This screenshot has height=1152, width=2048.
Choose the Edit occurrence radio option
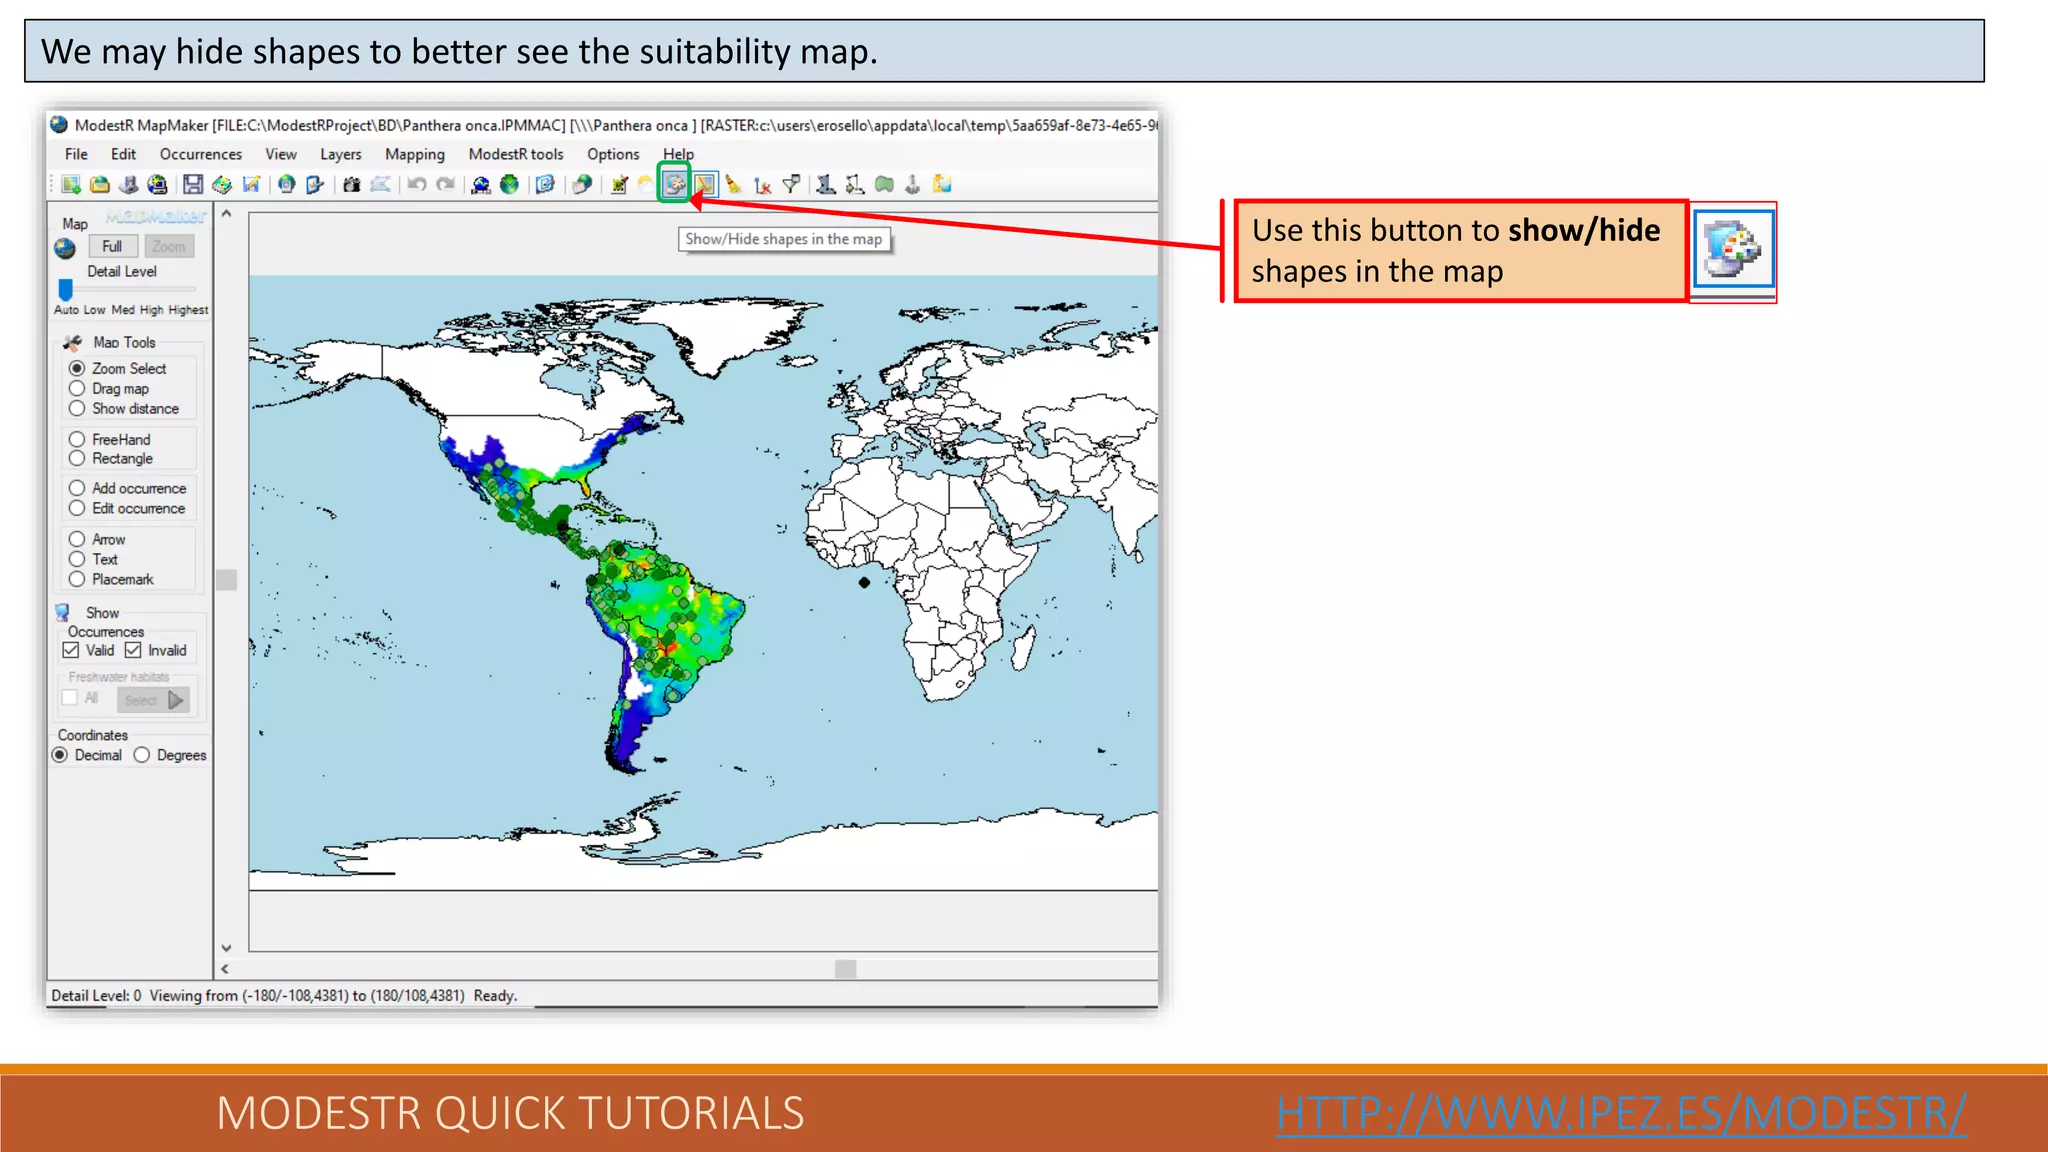77,508
